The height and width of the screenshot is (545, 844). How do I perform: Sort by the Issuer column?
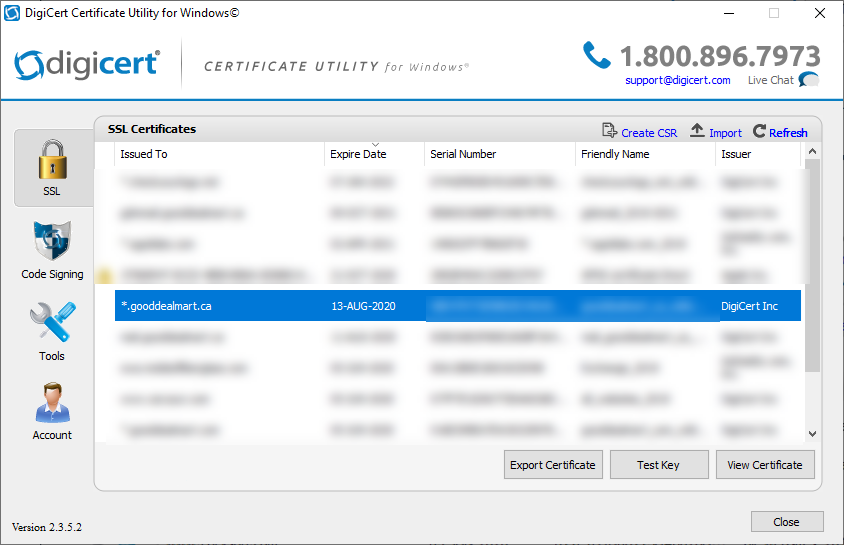[x=758, y=154]
